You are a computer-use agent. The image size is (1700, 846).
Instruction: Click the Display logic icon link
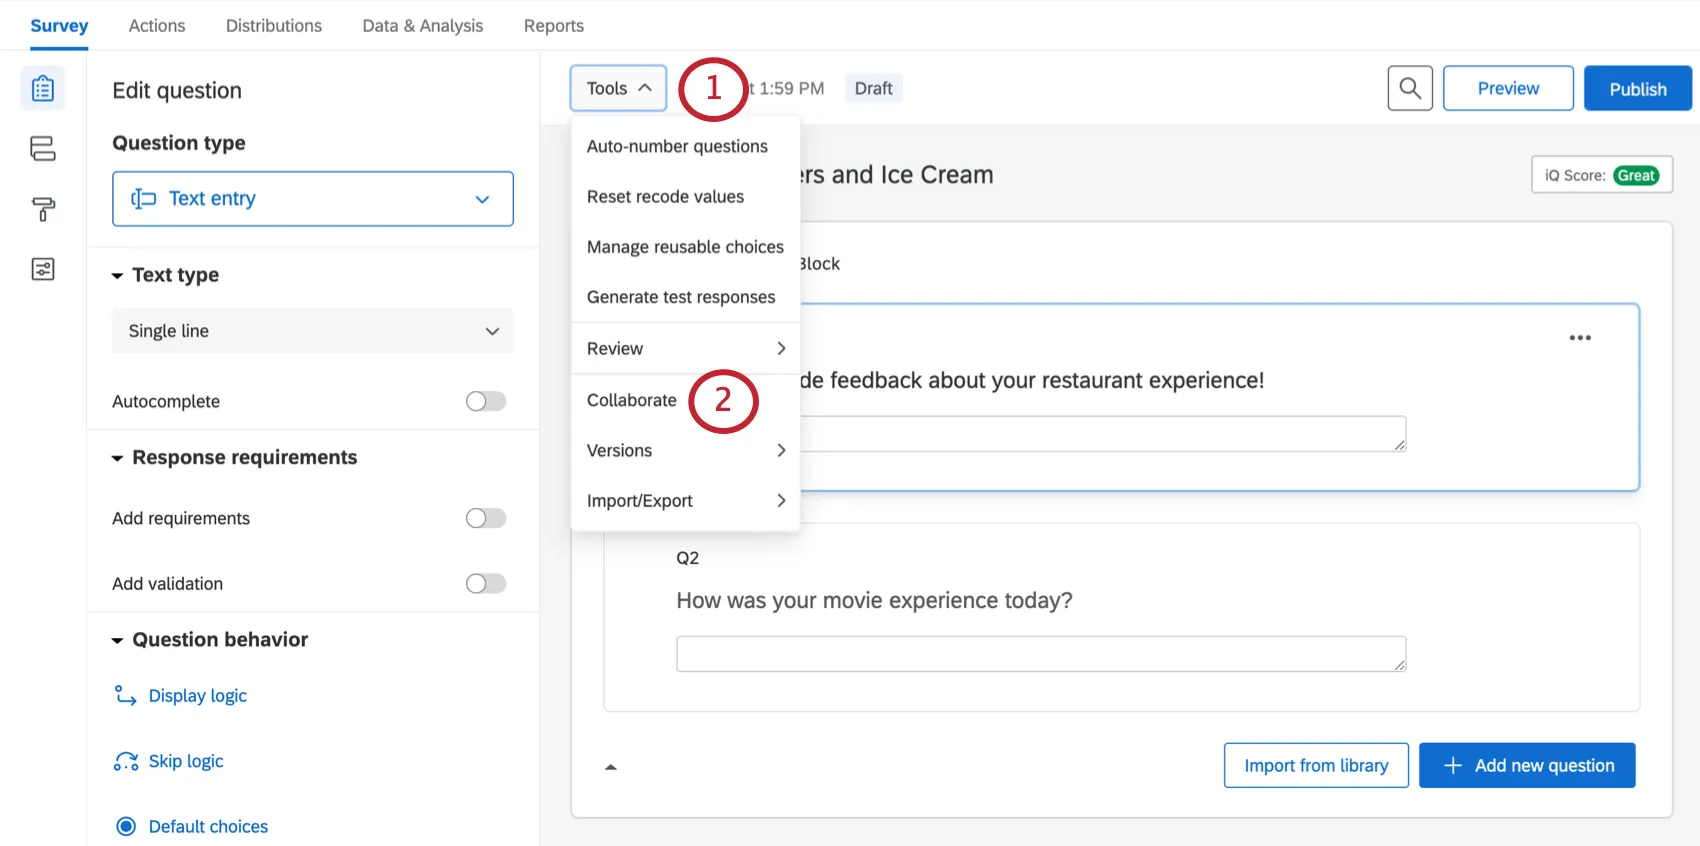(x=126, y=696)
